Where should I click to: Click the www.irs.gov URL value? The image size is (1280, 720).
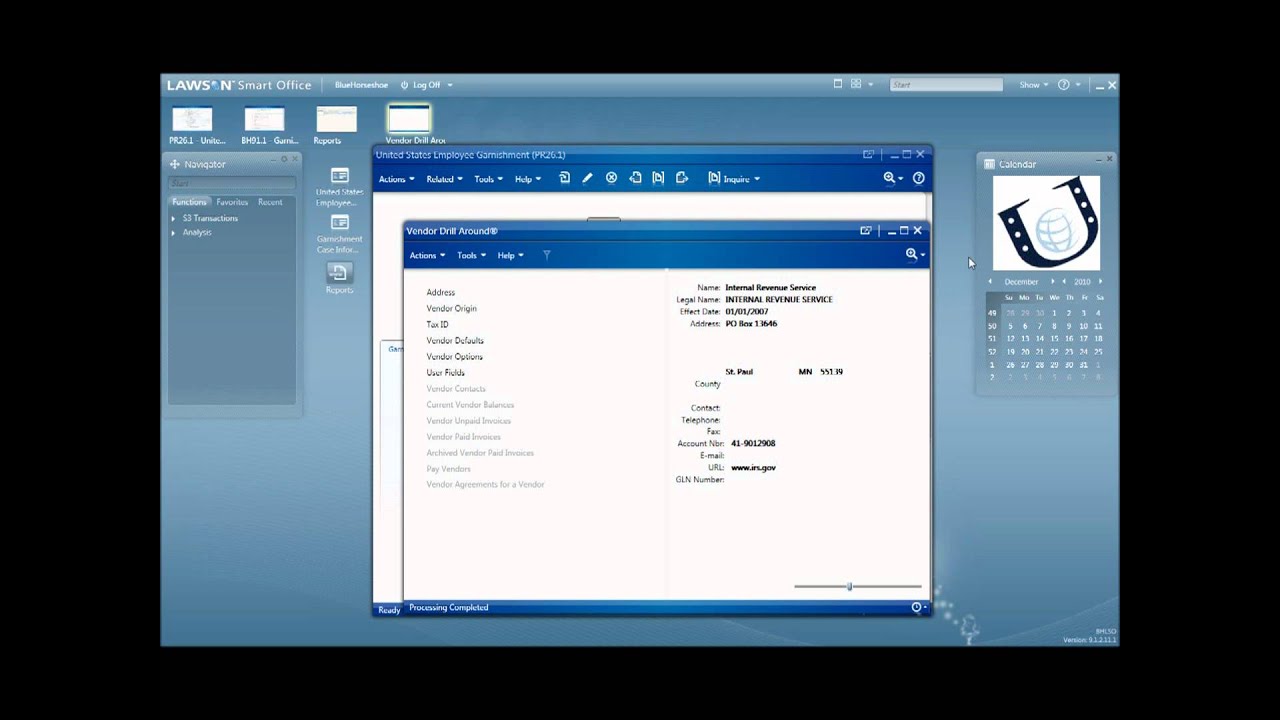click(x=753, y=467)
